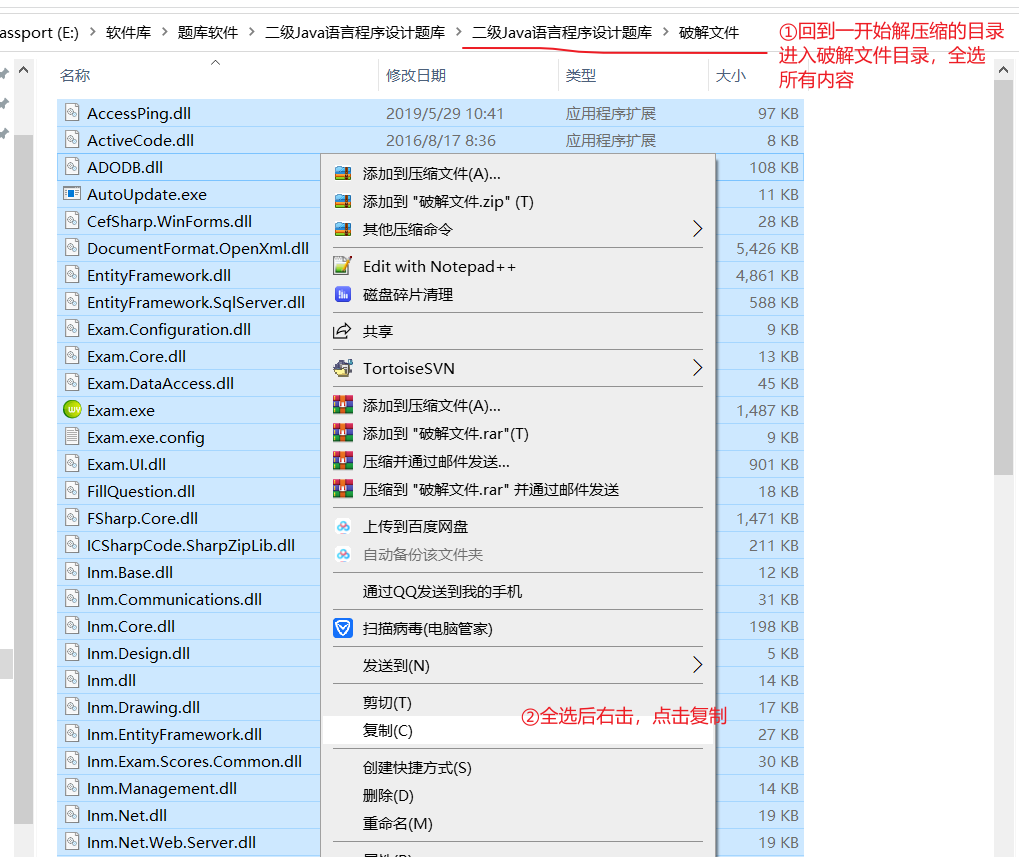Click WinRAR icon beside 添加到 "破解文件.rar"(T)

point(342,433)
